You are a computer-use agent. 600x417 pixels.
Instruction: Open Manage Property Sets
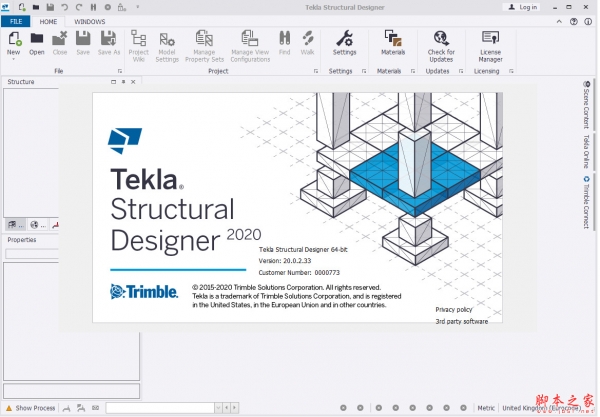[204, 46]
